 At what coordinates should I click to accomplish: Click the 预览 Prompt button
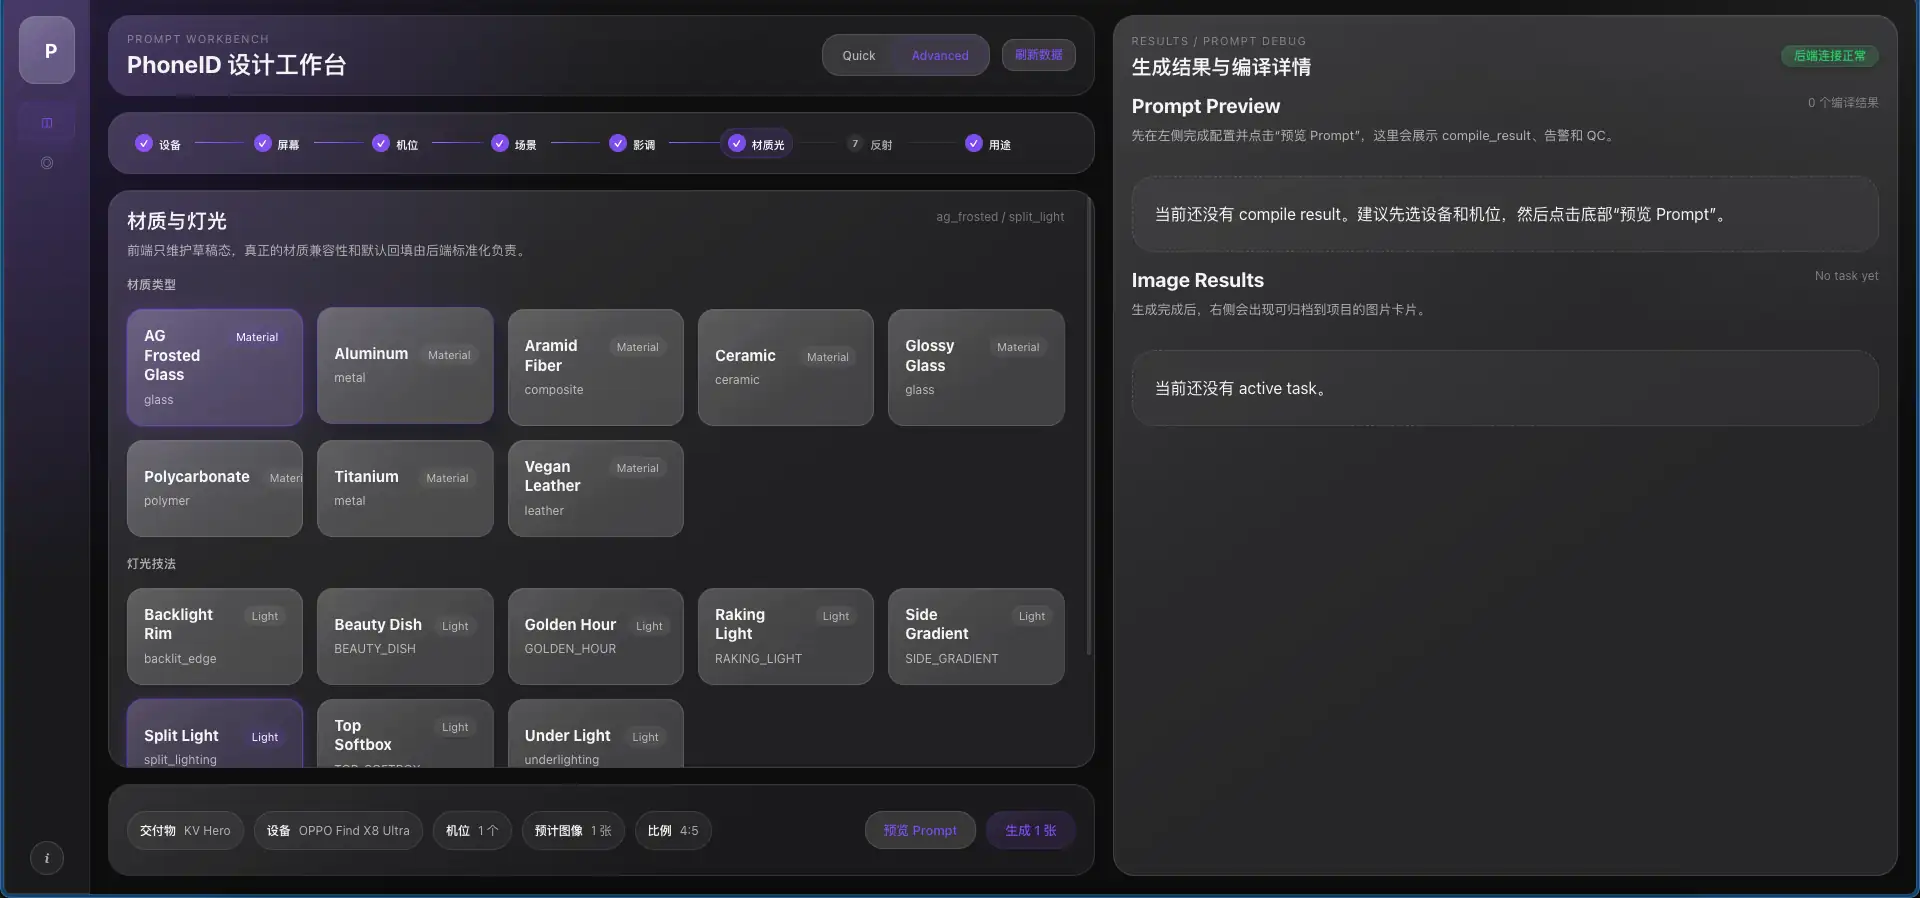(x=920, y=830)
